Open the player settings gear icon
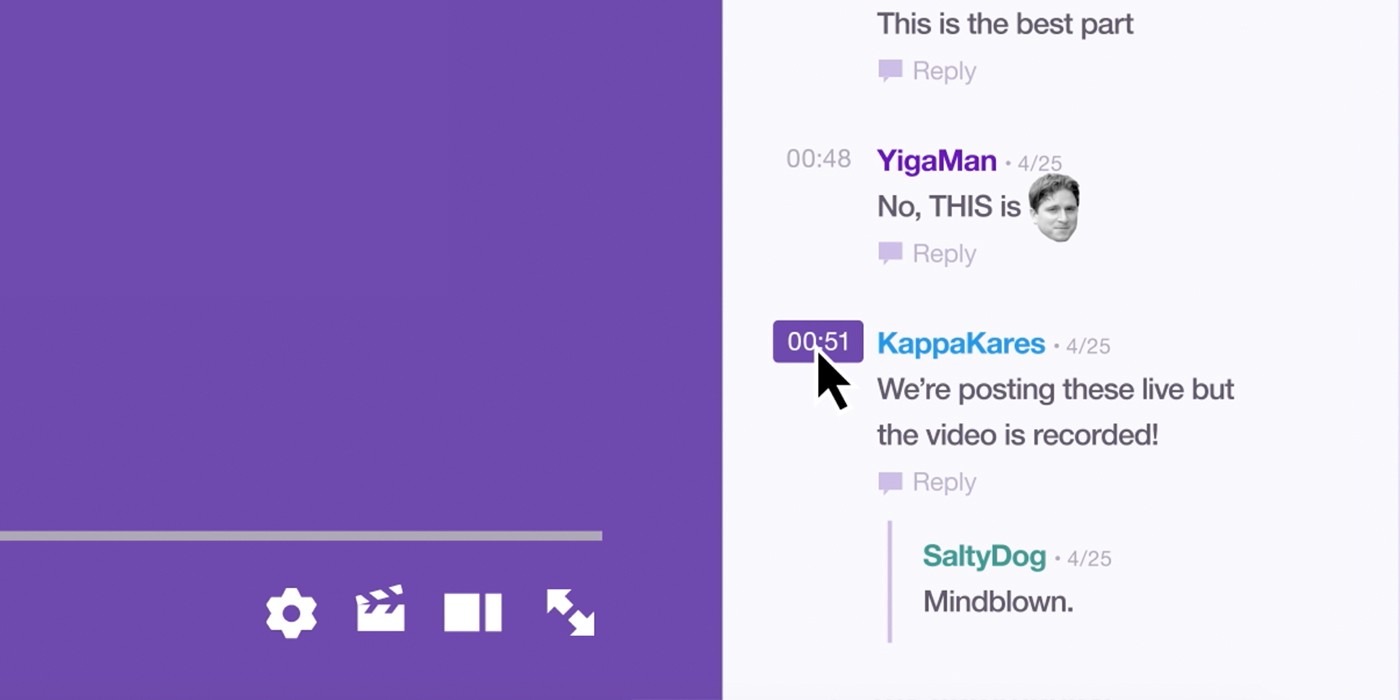The height and width of the screenshot is (700, 1400). pos(291,613)
